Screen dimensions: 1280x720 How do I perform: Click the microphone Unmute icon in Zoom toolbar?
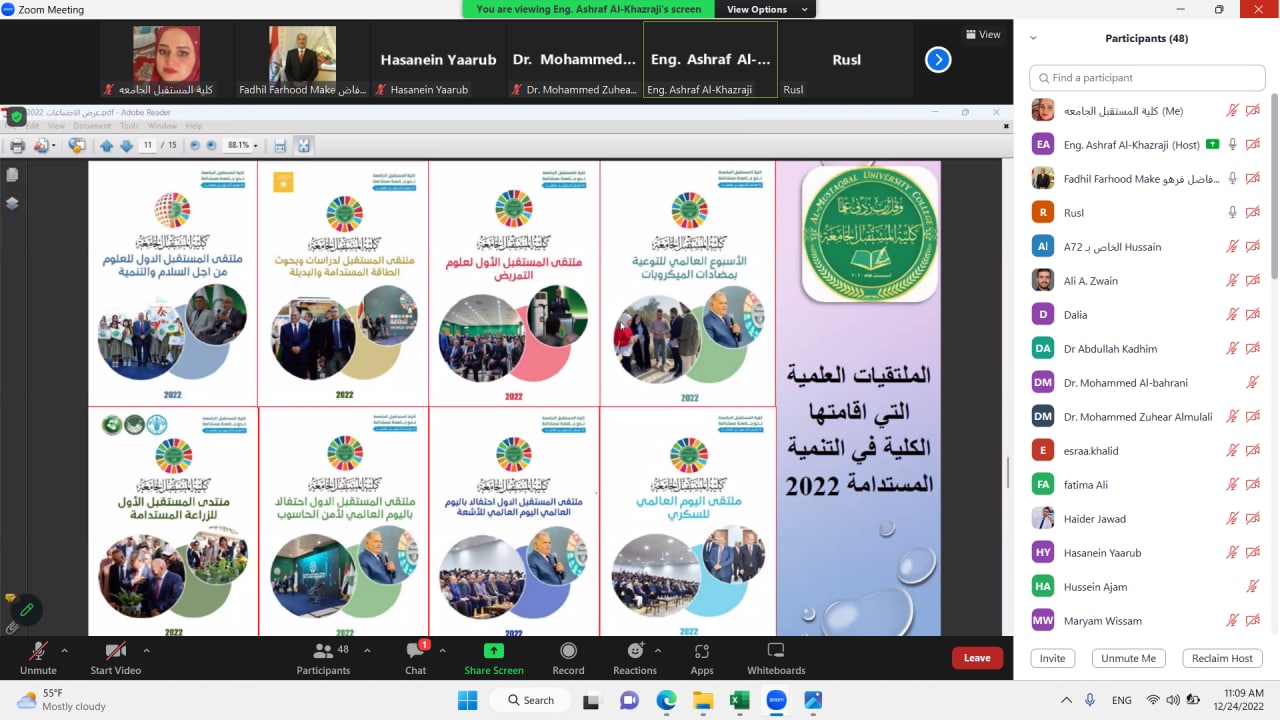pyautogui.click(x=38, y=651)
